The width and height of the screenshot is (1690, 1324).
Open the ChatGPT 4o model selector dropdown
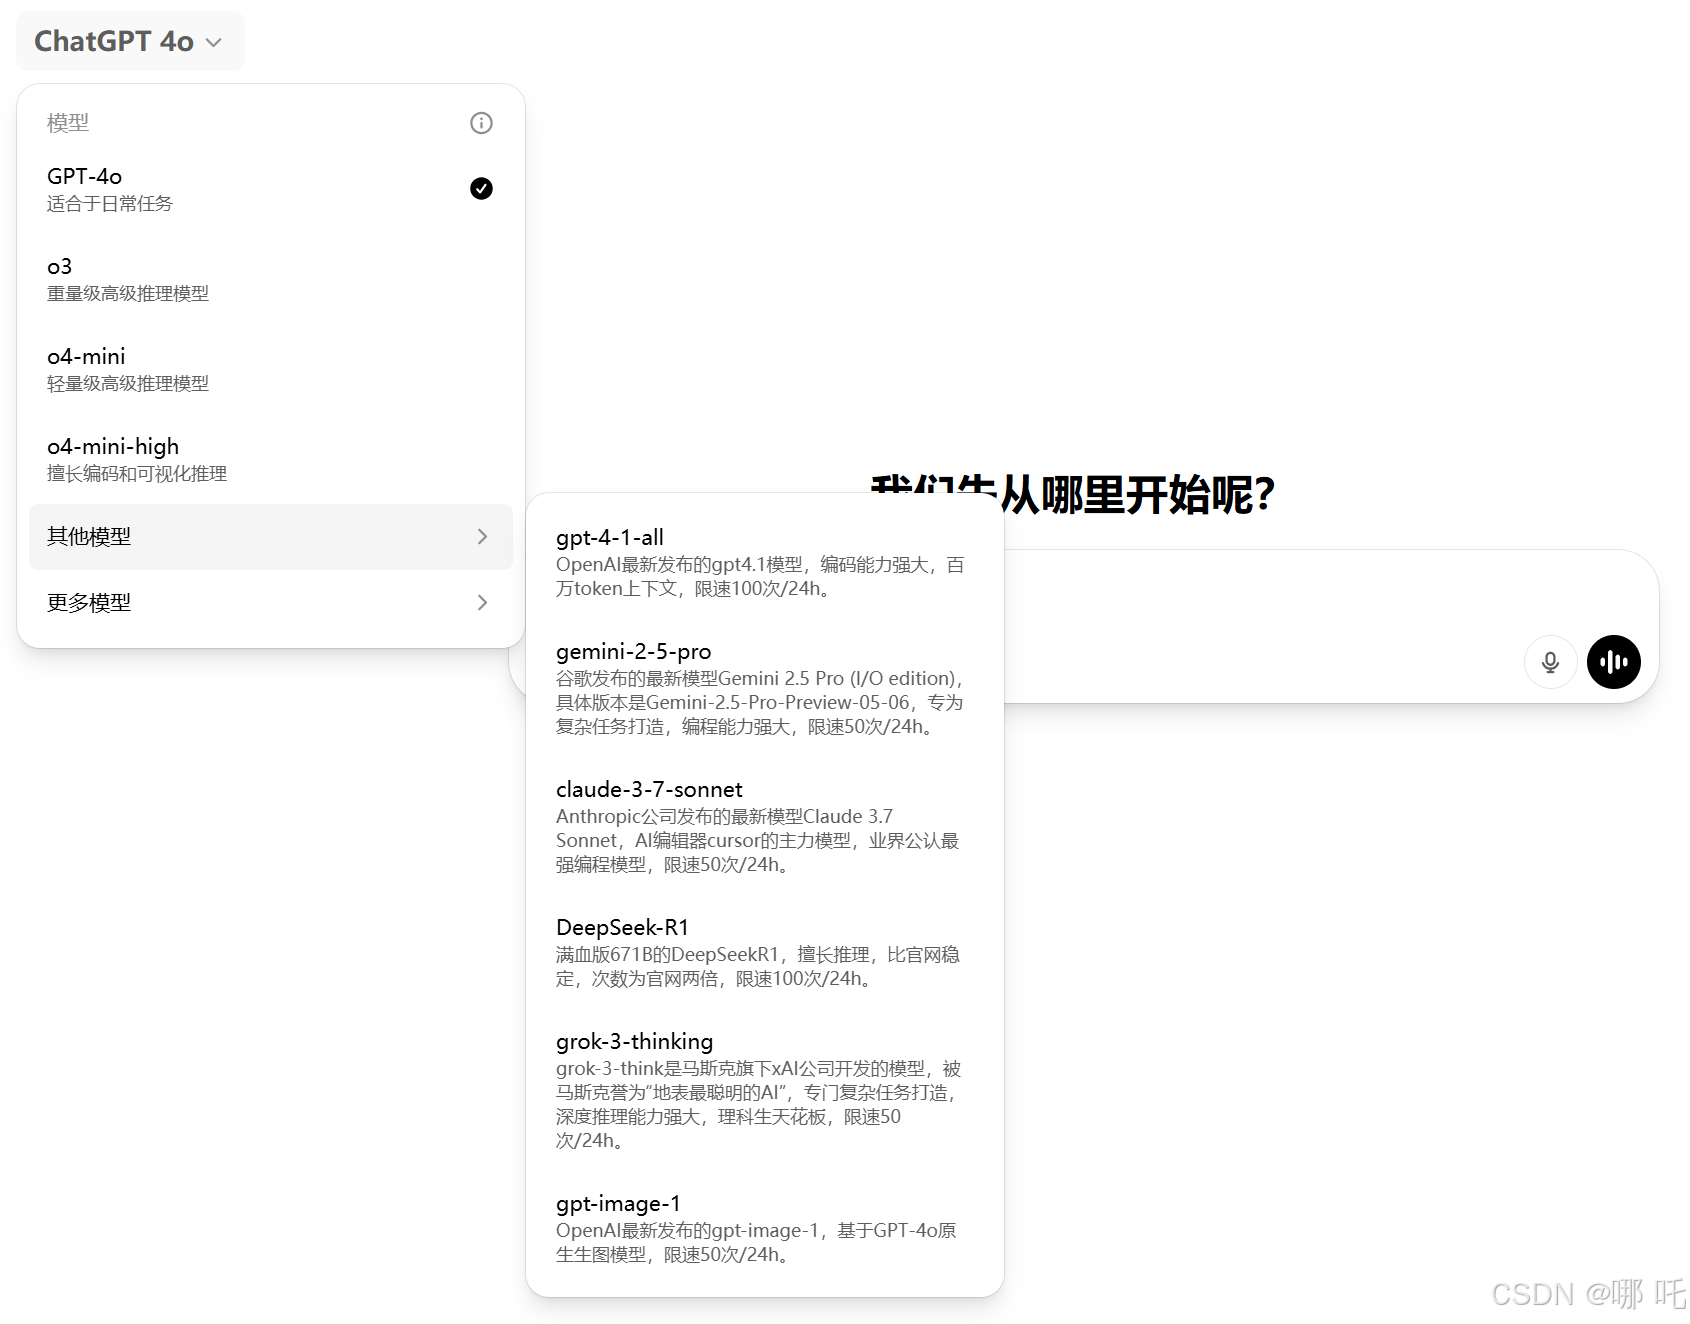129,41
